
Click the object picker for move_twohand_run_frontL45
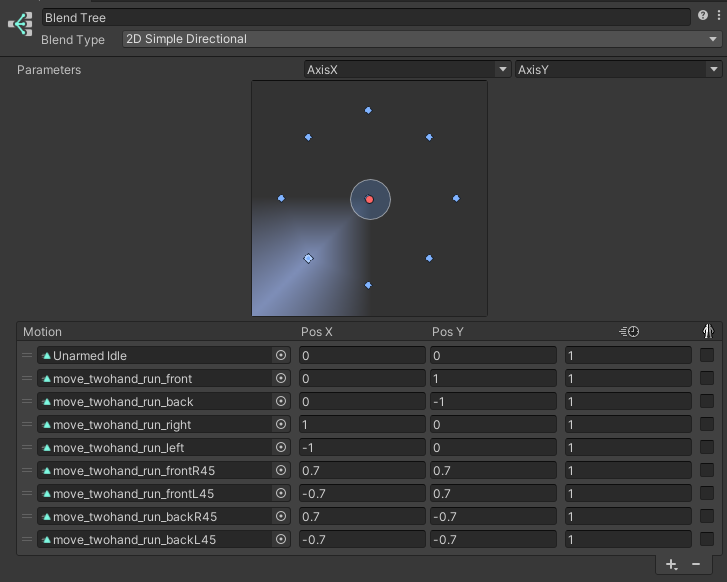pos(281,493)
